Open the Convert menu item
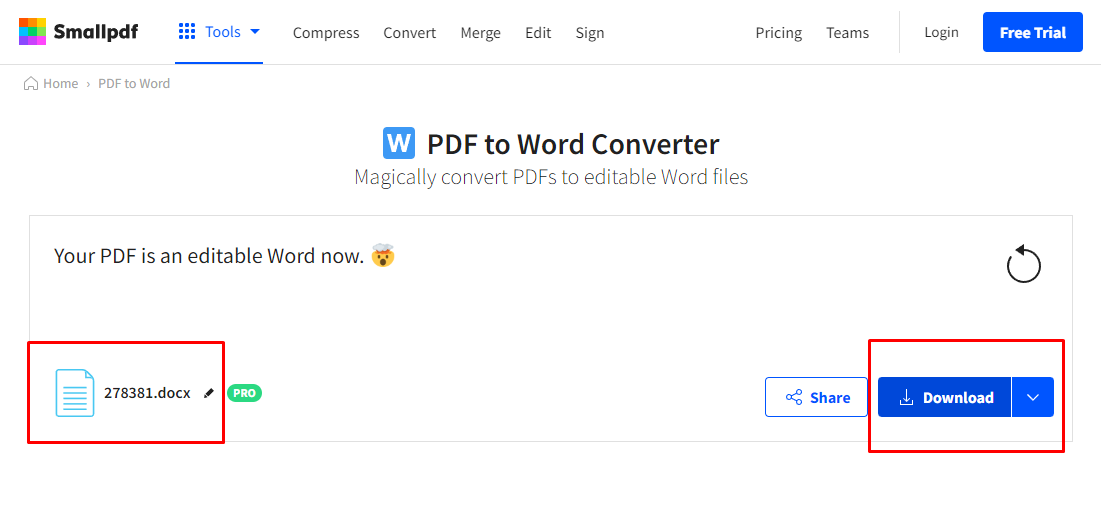1101x523 pixels. pyautogui.click(x=409, y=32)
